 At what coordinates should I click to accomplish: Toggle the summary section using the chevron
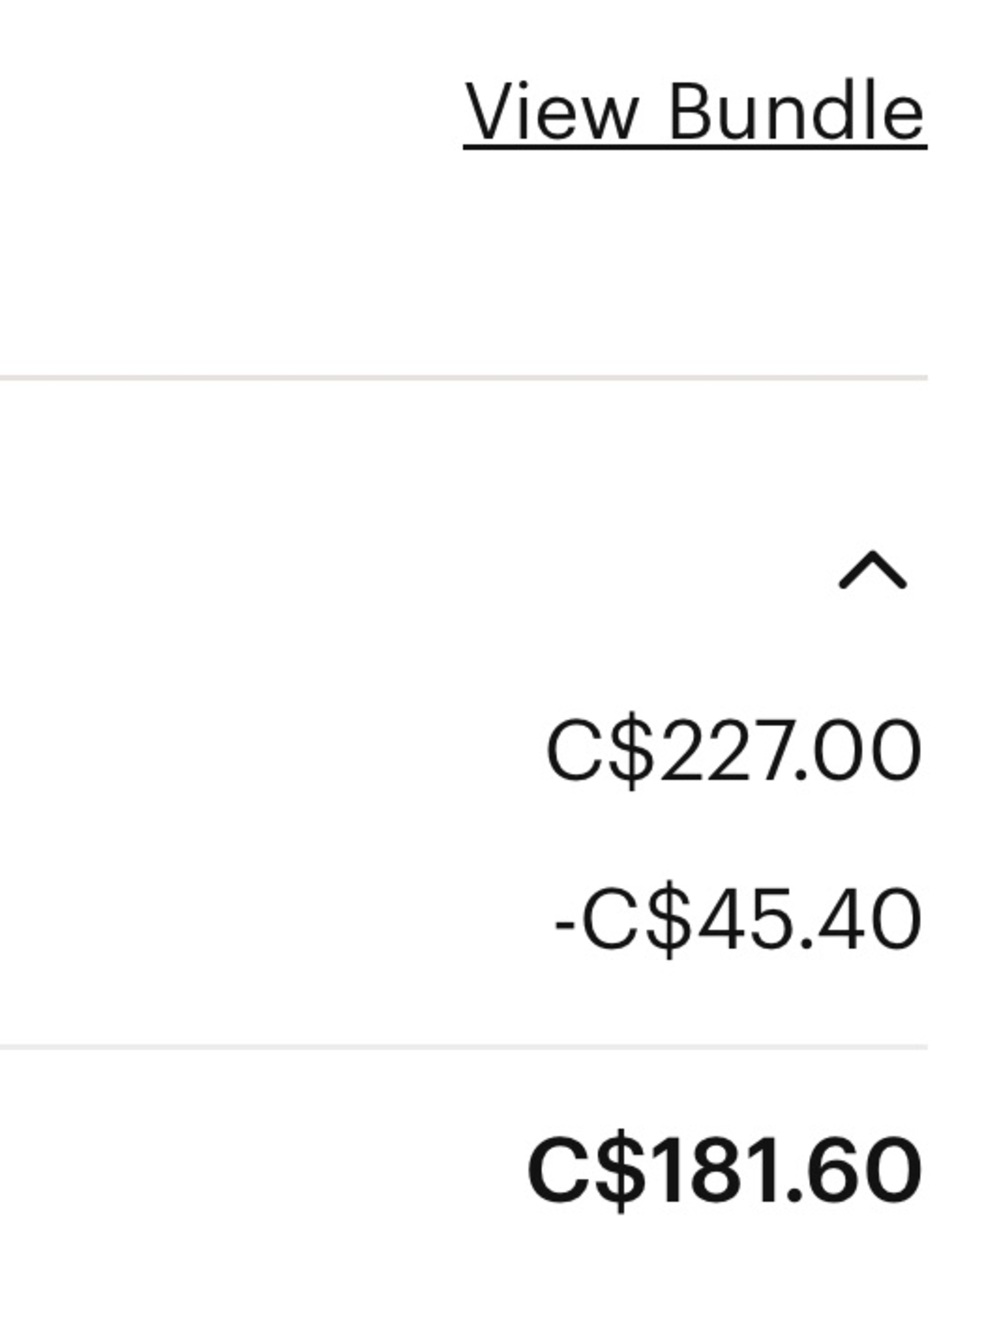tap(873, 571)
